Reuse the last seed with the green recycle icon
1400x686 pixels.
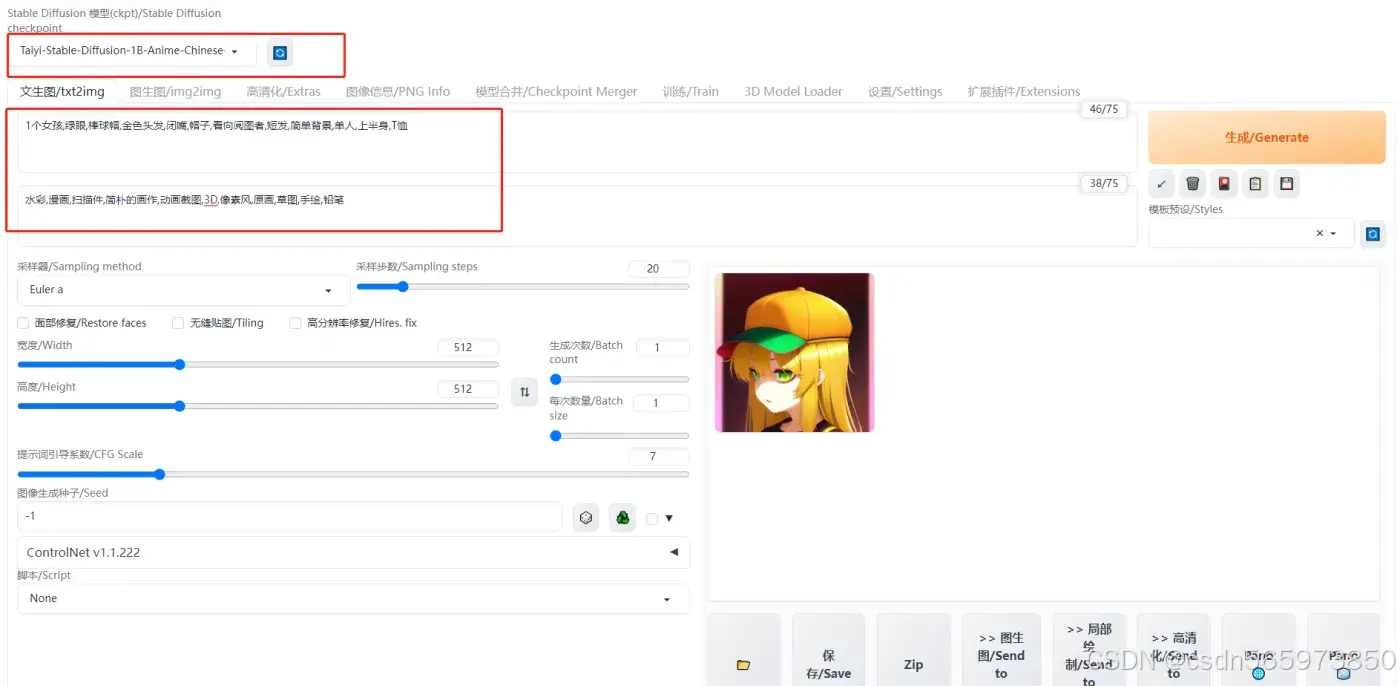pyautogui.click(x=622, y=517)
